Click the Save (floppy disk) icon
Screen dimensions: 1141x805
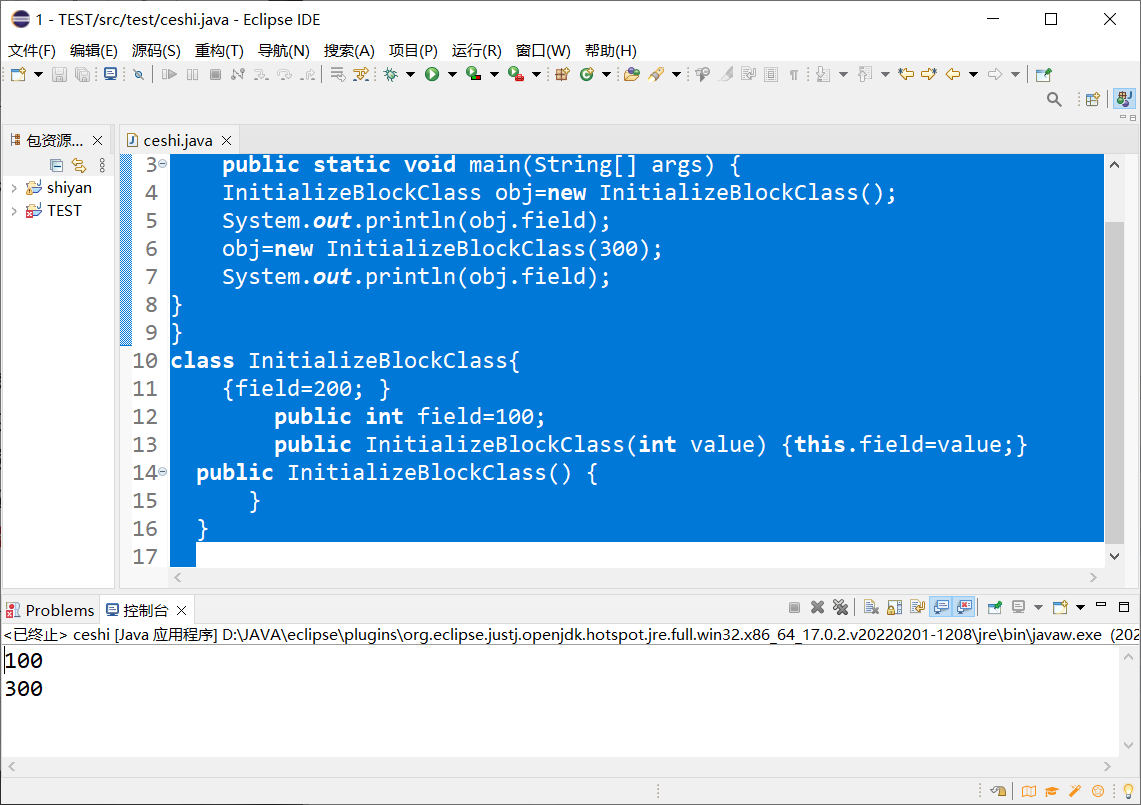coord(60,74)
